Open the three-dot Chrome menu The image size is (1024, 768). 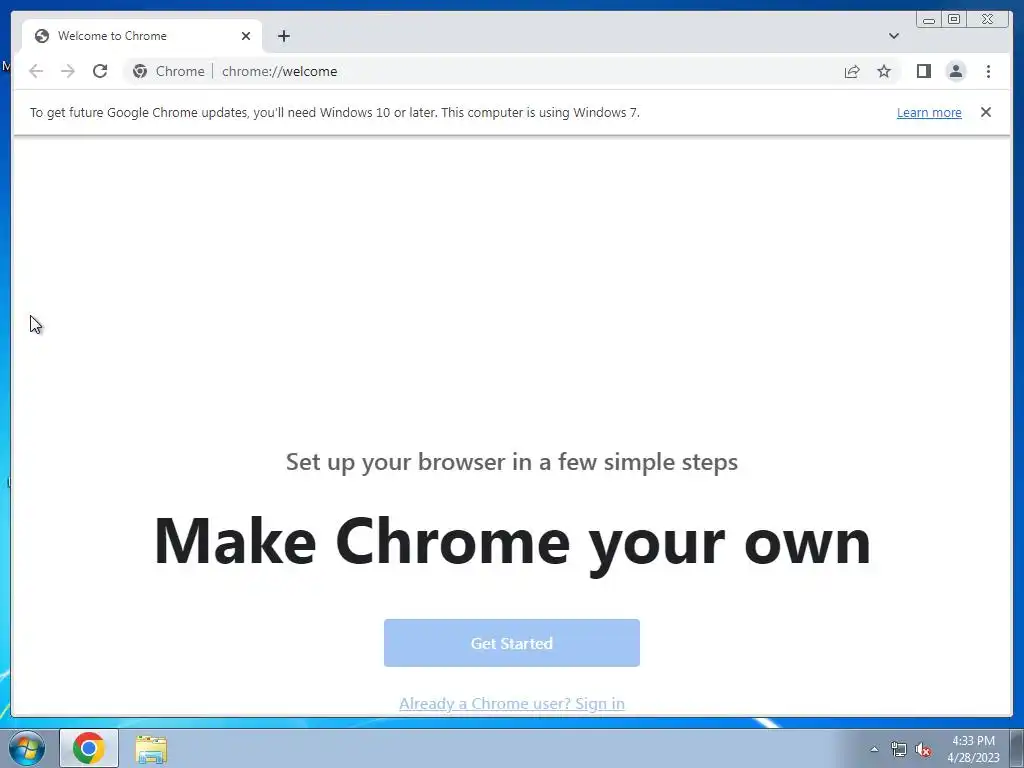tap(988, 71)
